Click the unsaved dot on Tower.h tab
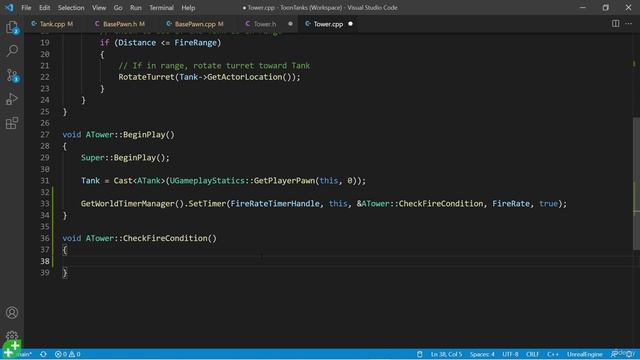Screen dimensions: 640x360 point(290,24)
